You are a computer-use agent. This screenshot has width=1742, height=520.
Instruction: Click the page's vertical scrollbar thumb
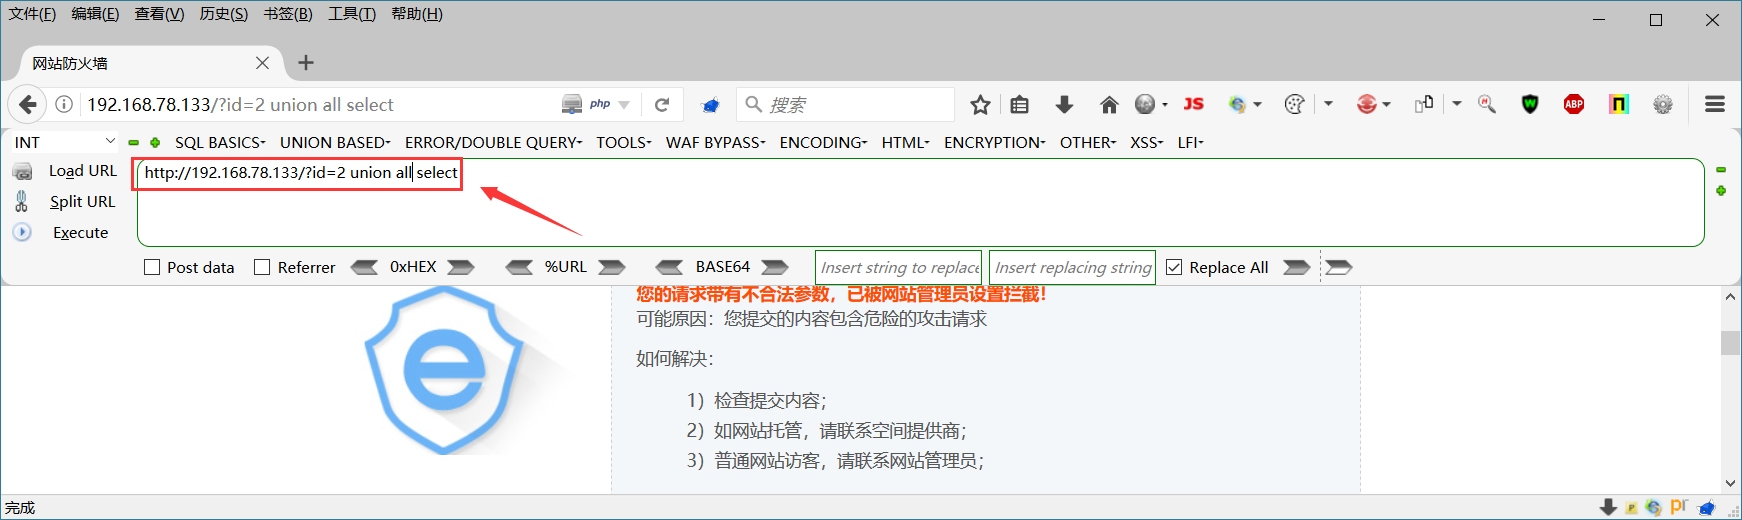[1731, 342]
